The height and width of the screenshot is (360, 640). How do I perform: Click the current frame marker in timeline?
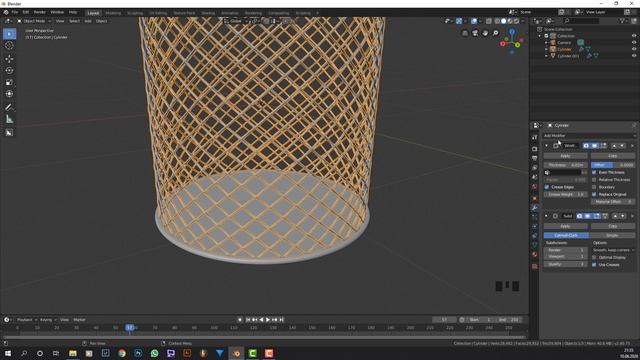coord(129,327)
